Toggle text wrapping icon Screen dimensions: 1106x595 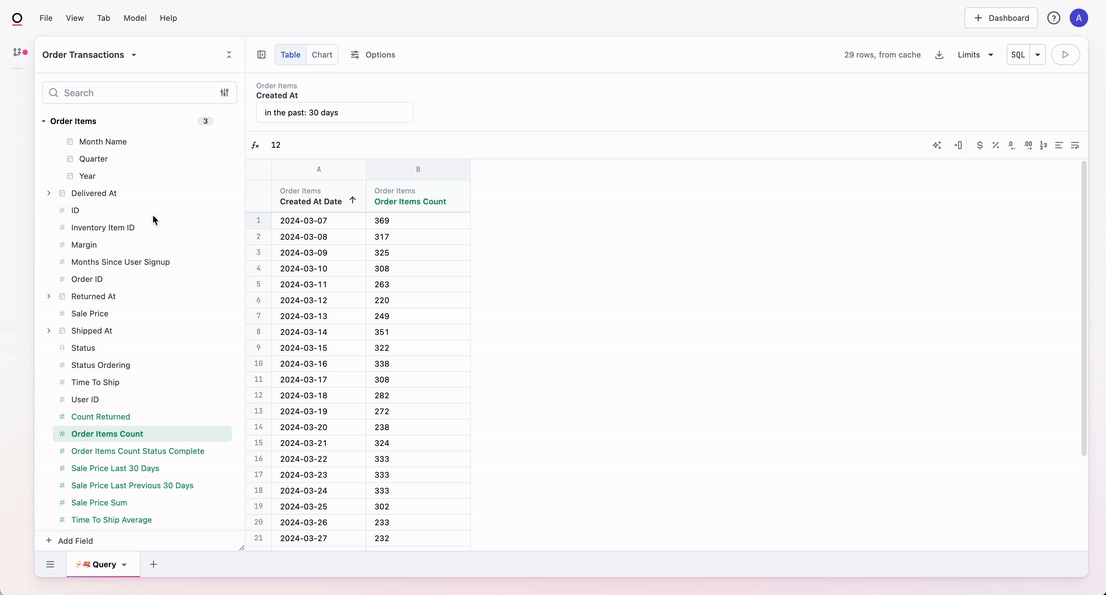pos(1075,145)
